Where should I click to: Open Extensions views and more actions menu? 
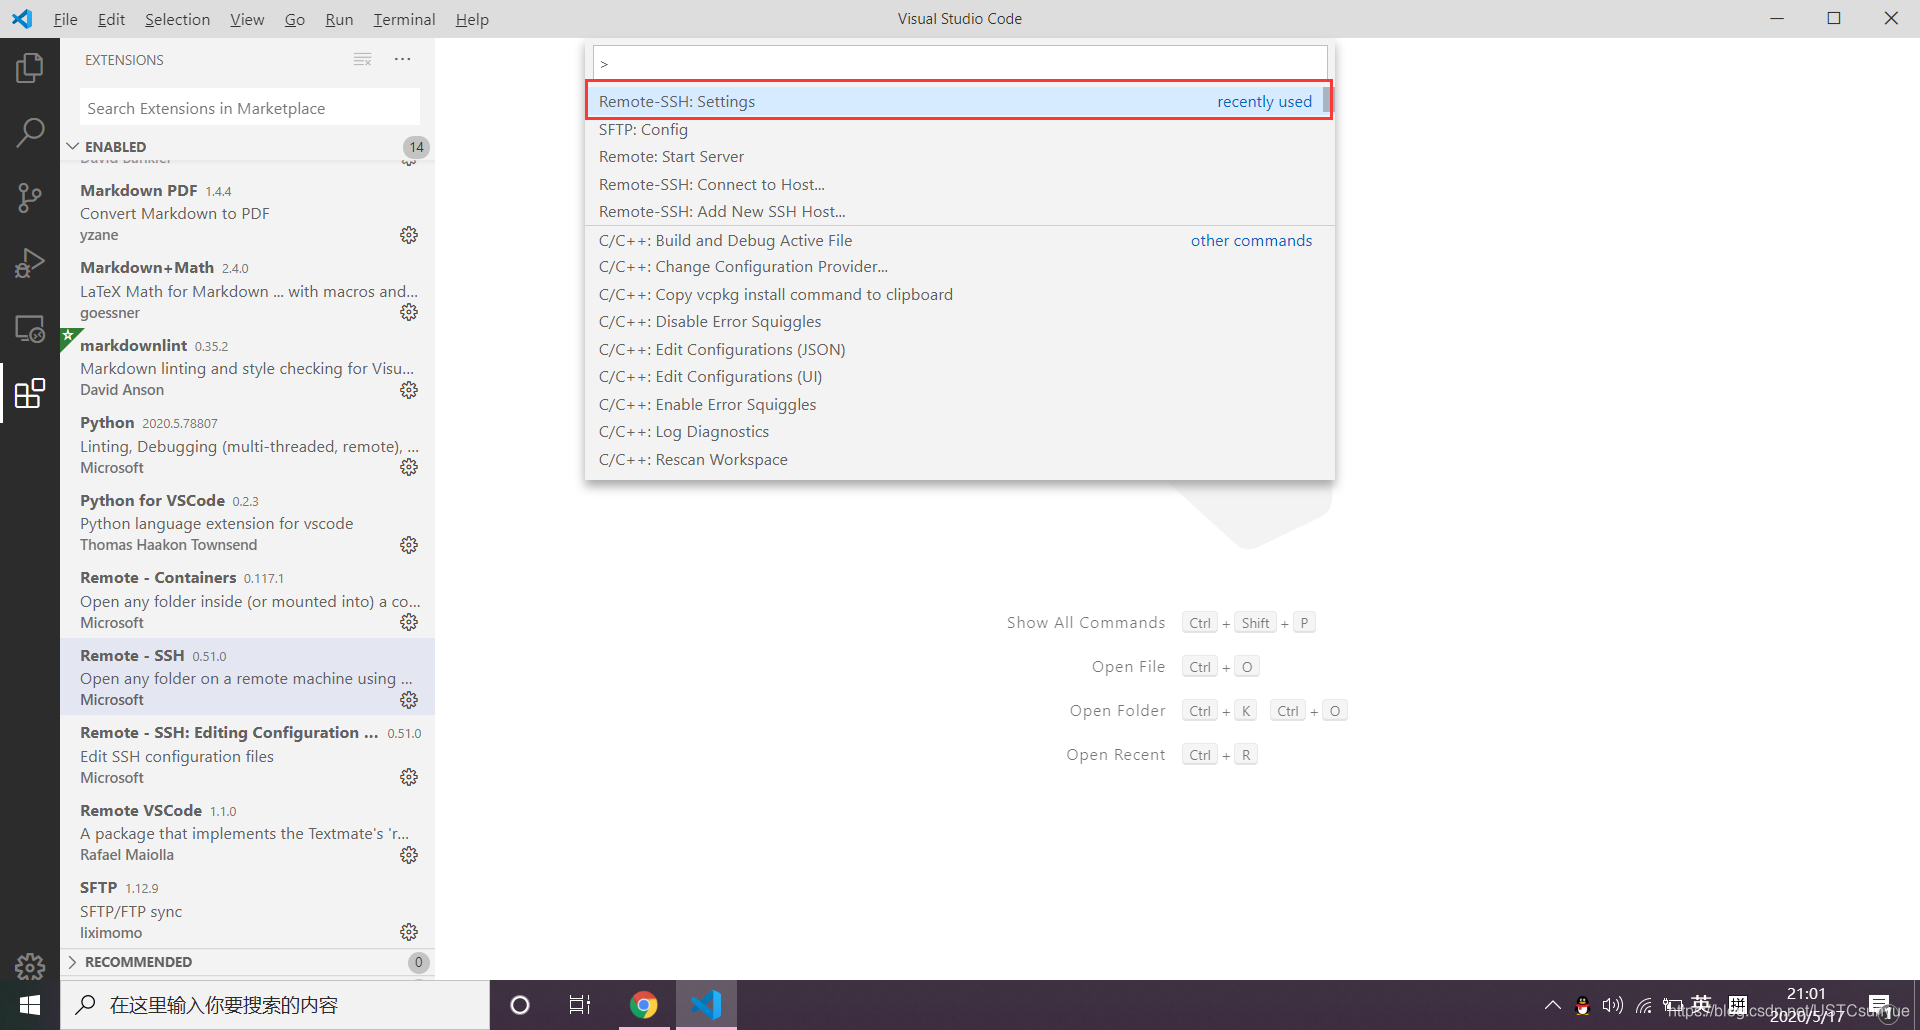tap(403, 60)
